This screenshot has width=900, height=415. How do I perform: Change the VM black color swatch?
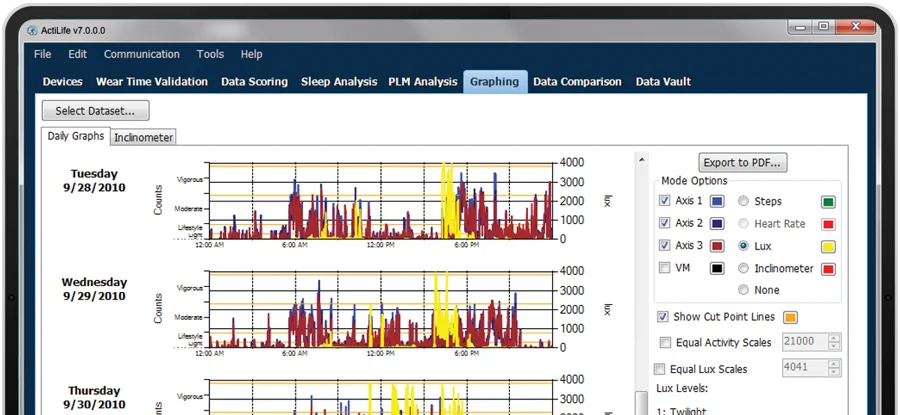pos(717,268)
